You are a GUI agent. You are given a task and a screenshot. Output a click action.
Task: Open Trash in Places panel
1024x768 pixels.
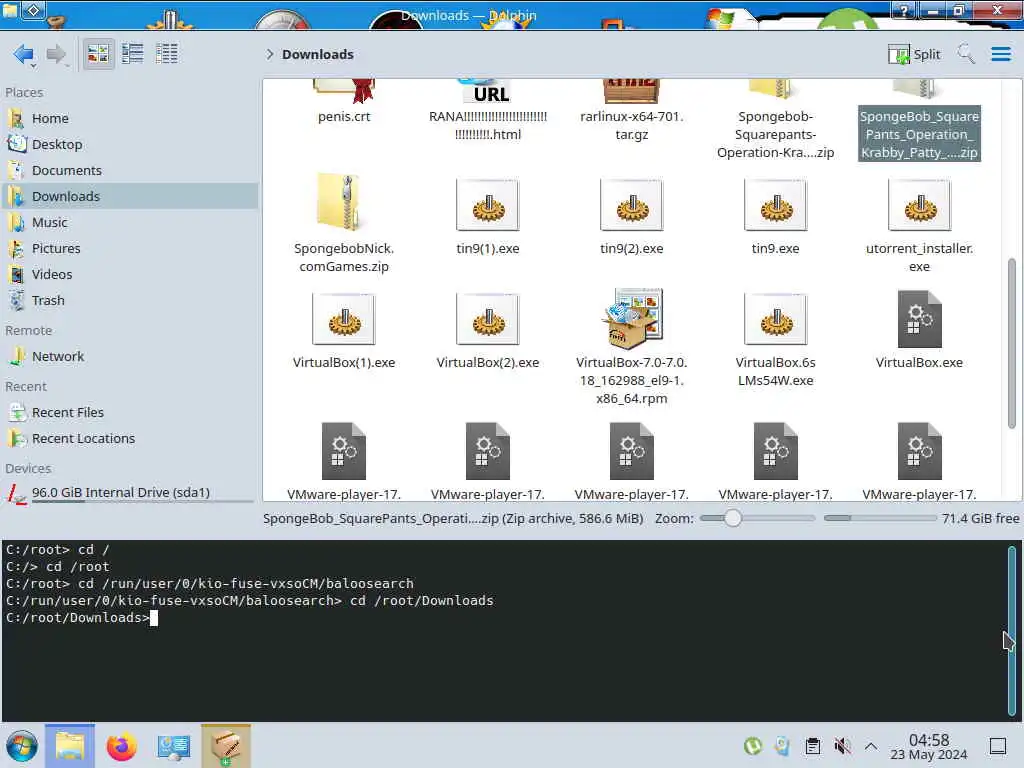(129, 300)
